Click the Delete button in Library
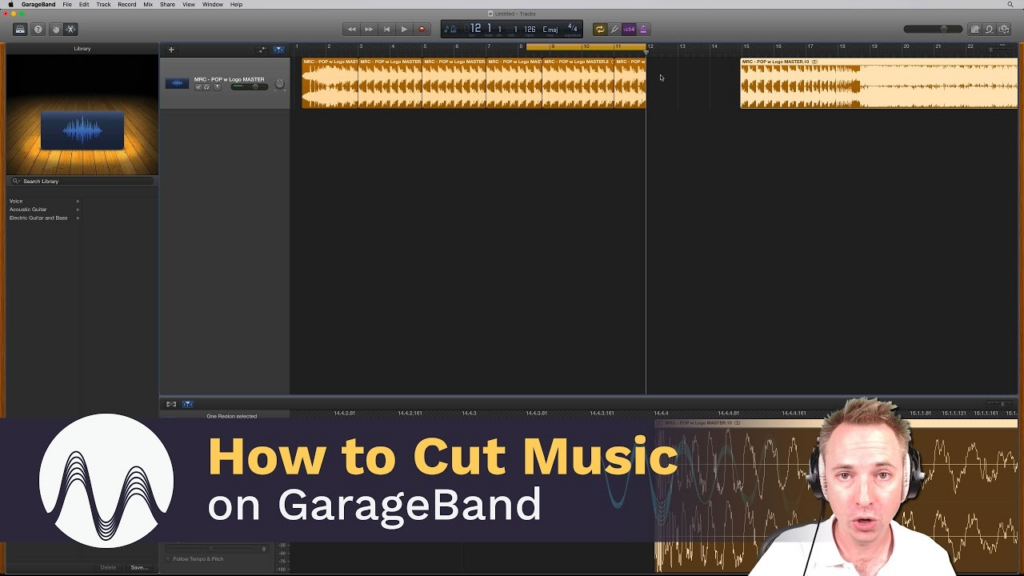 pos(108,568)
